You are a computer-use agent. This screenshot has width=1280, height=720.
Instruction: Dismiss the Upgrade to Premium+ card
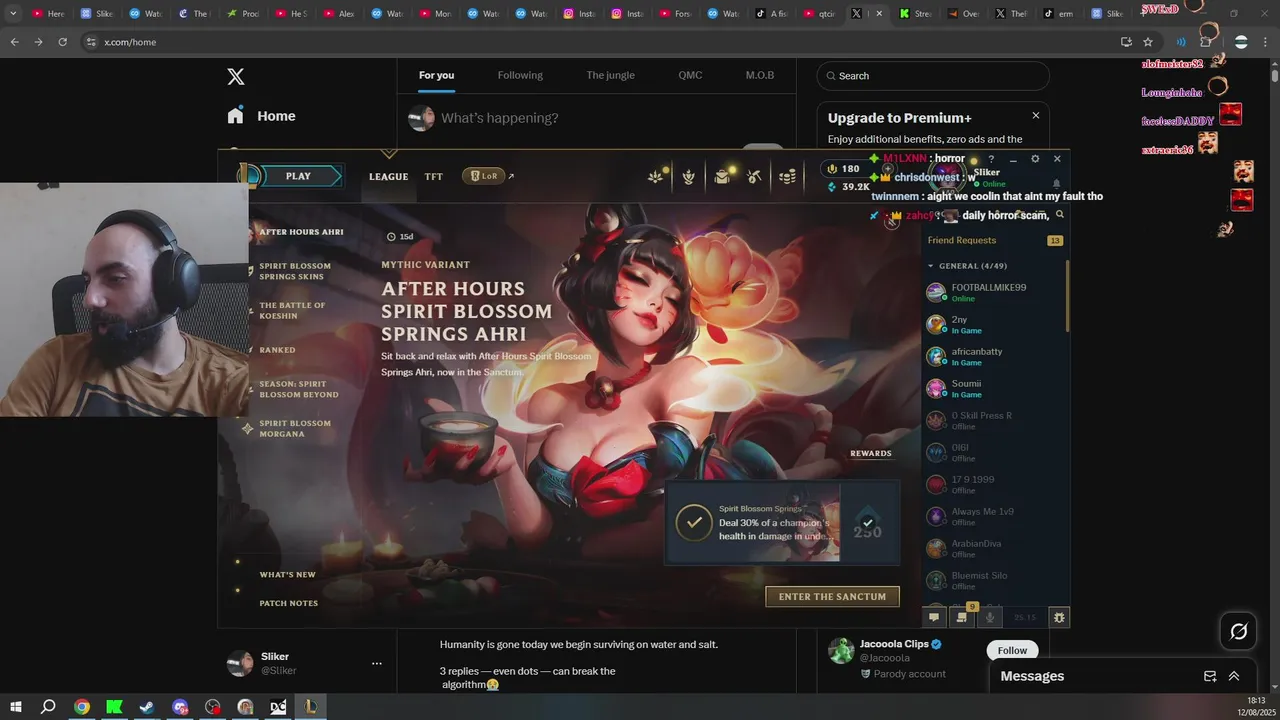1036,116
